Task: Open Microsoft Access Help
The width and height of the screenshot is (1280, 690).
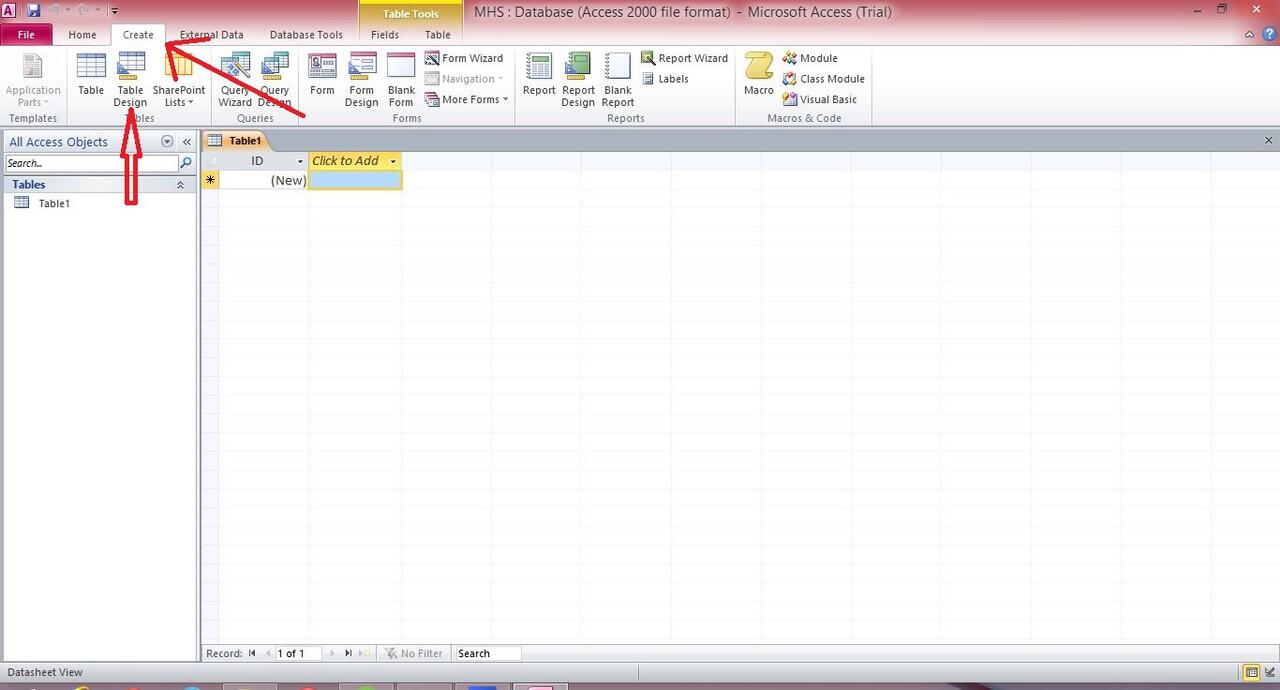Action: pyautogui.click(x=1269, y=35)
